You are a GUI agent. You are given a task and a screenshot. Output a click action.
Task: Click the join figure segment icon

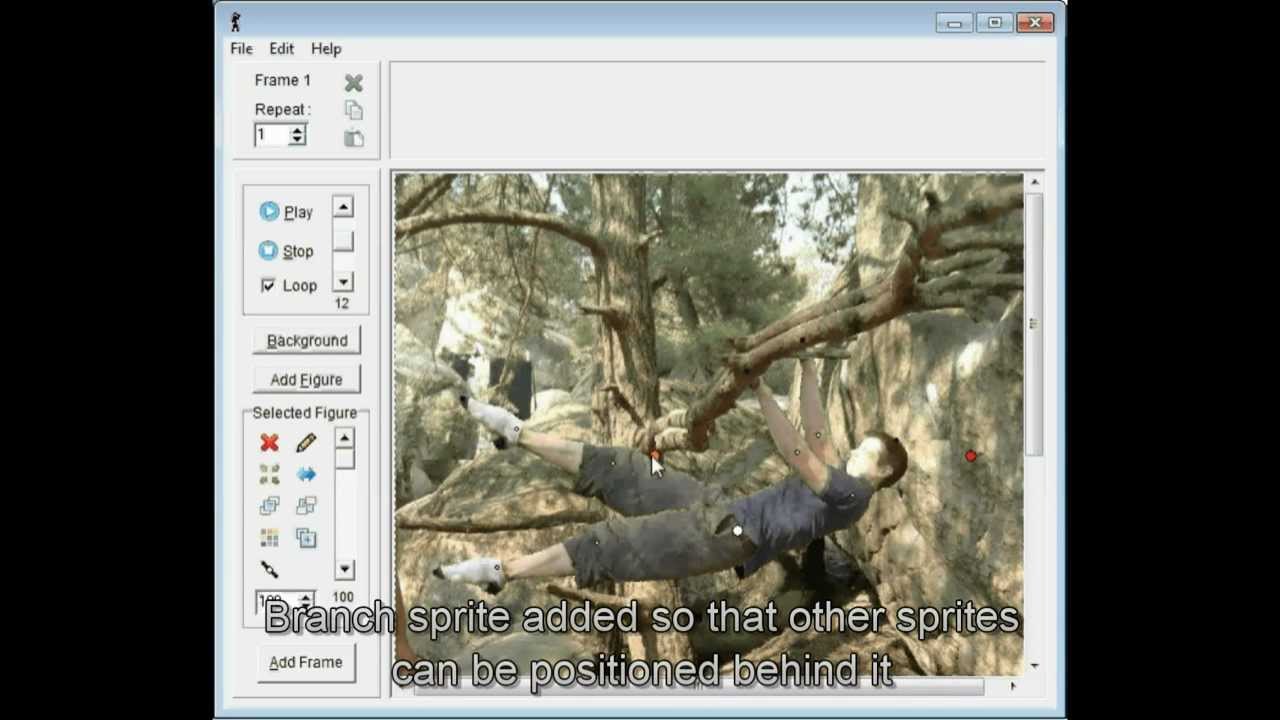(x=269, y=569)
